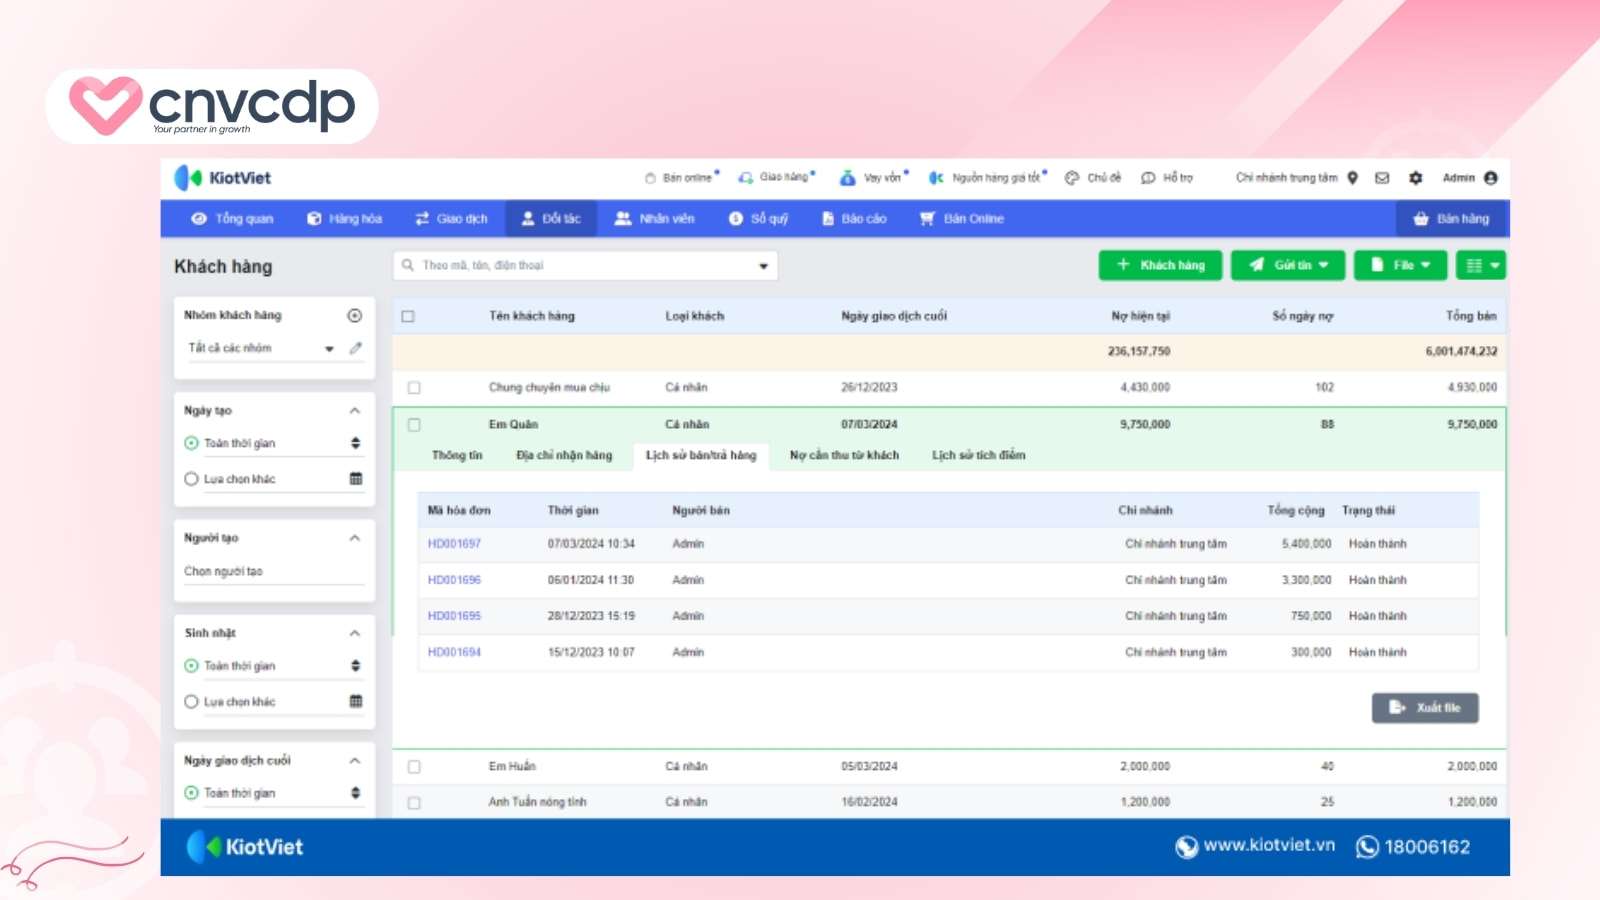Image resolution: width=1600 pixels, height=900 pixels.
Task: Tick the checkbox for Em Quân
Action: pos(414,425)
